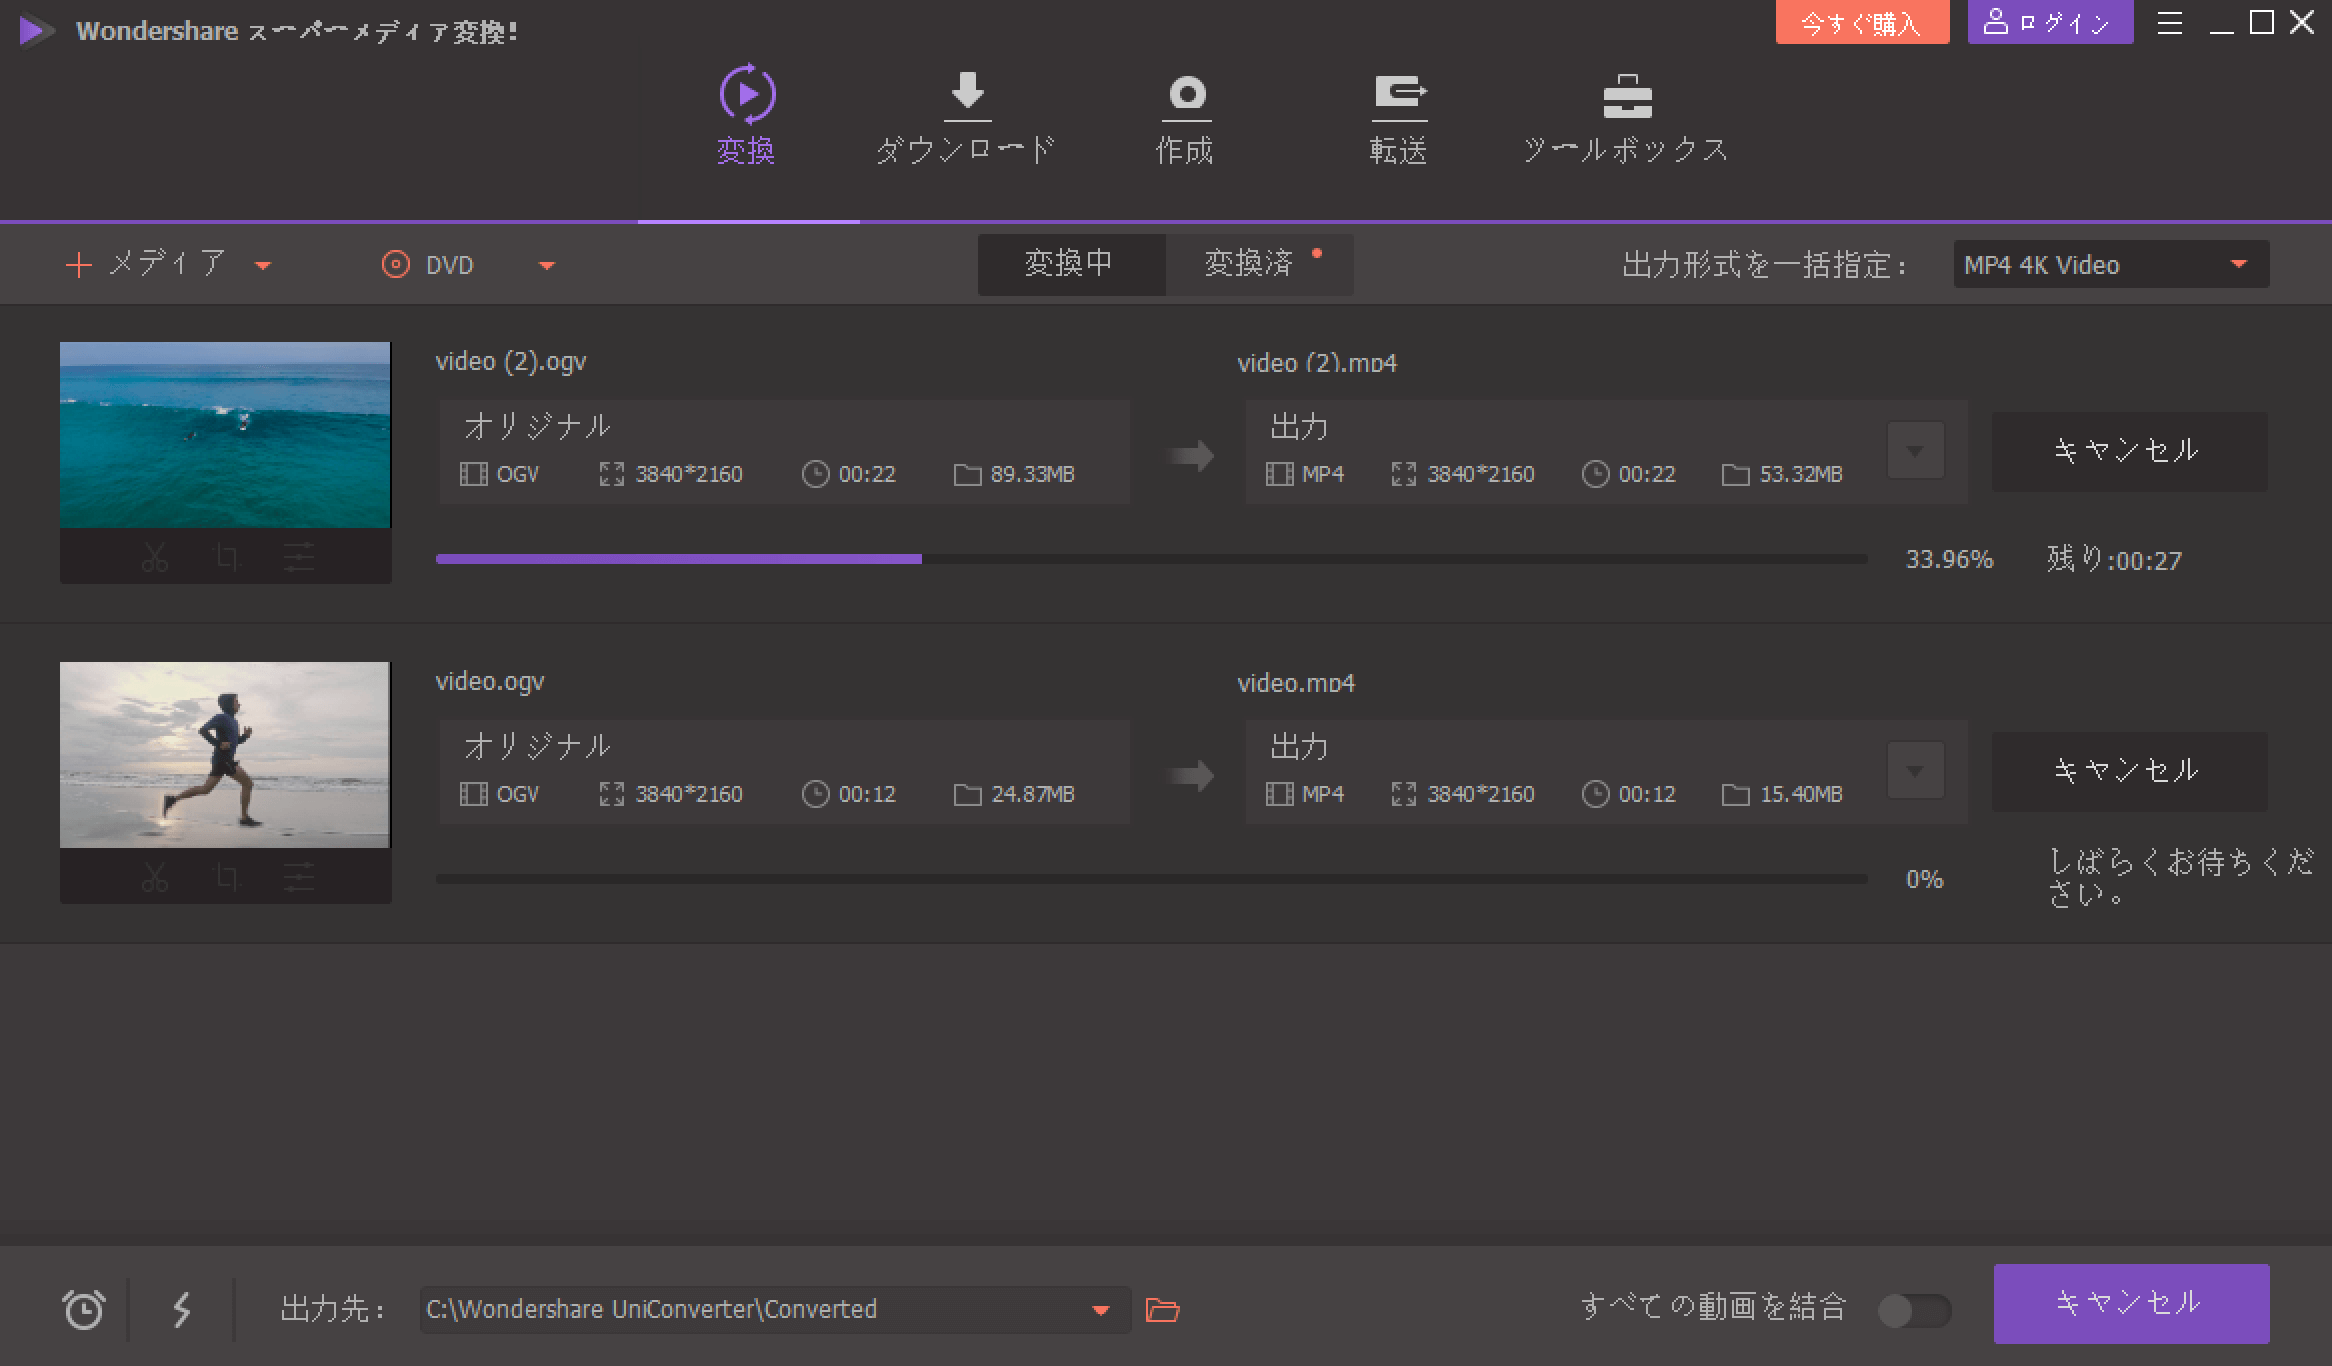This screenshot has width=2332, height=1366.
Task: Click trim scissors icon for video.ogv
Action: tap(154, 877)
